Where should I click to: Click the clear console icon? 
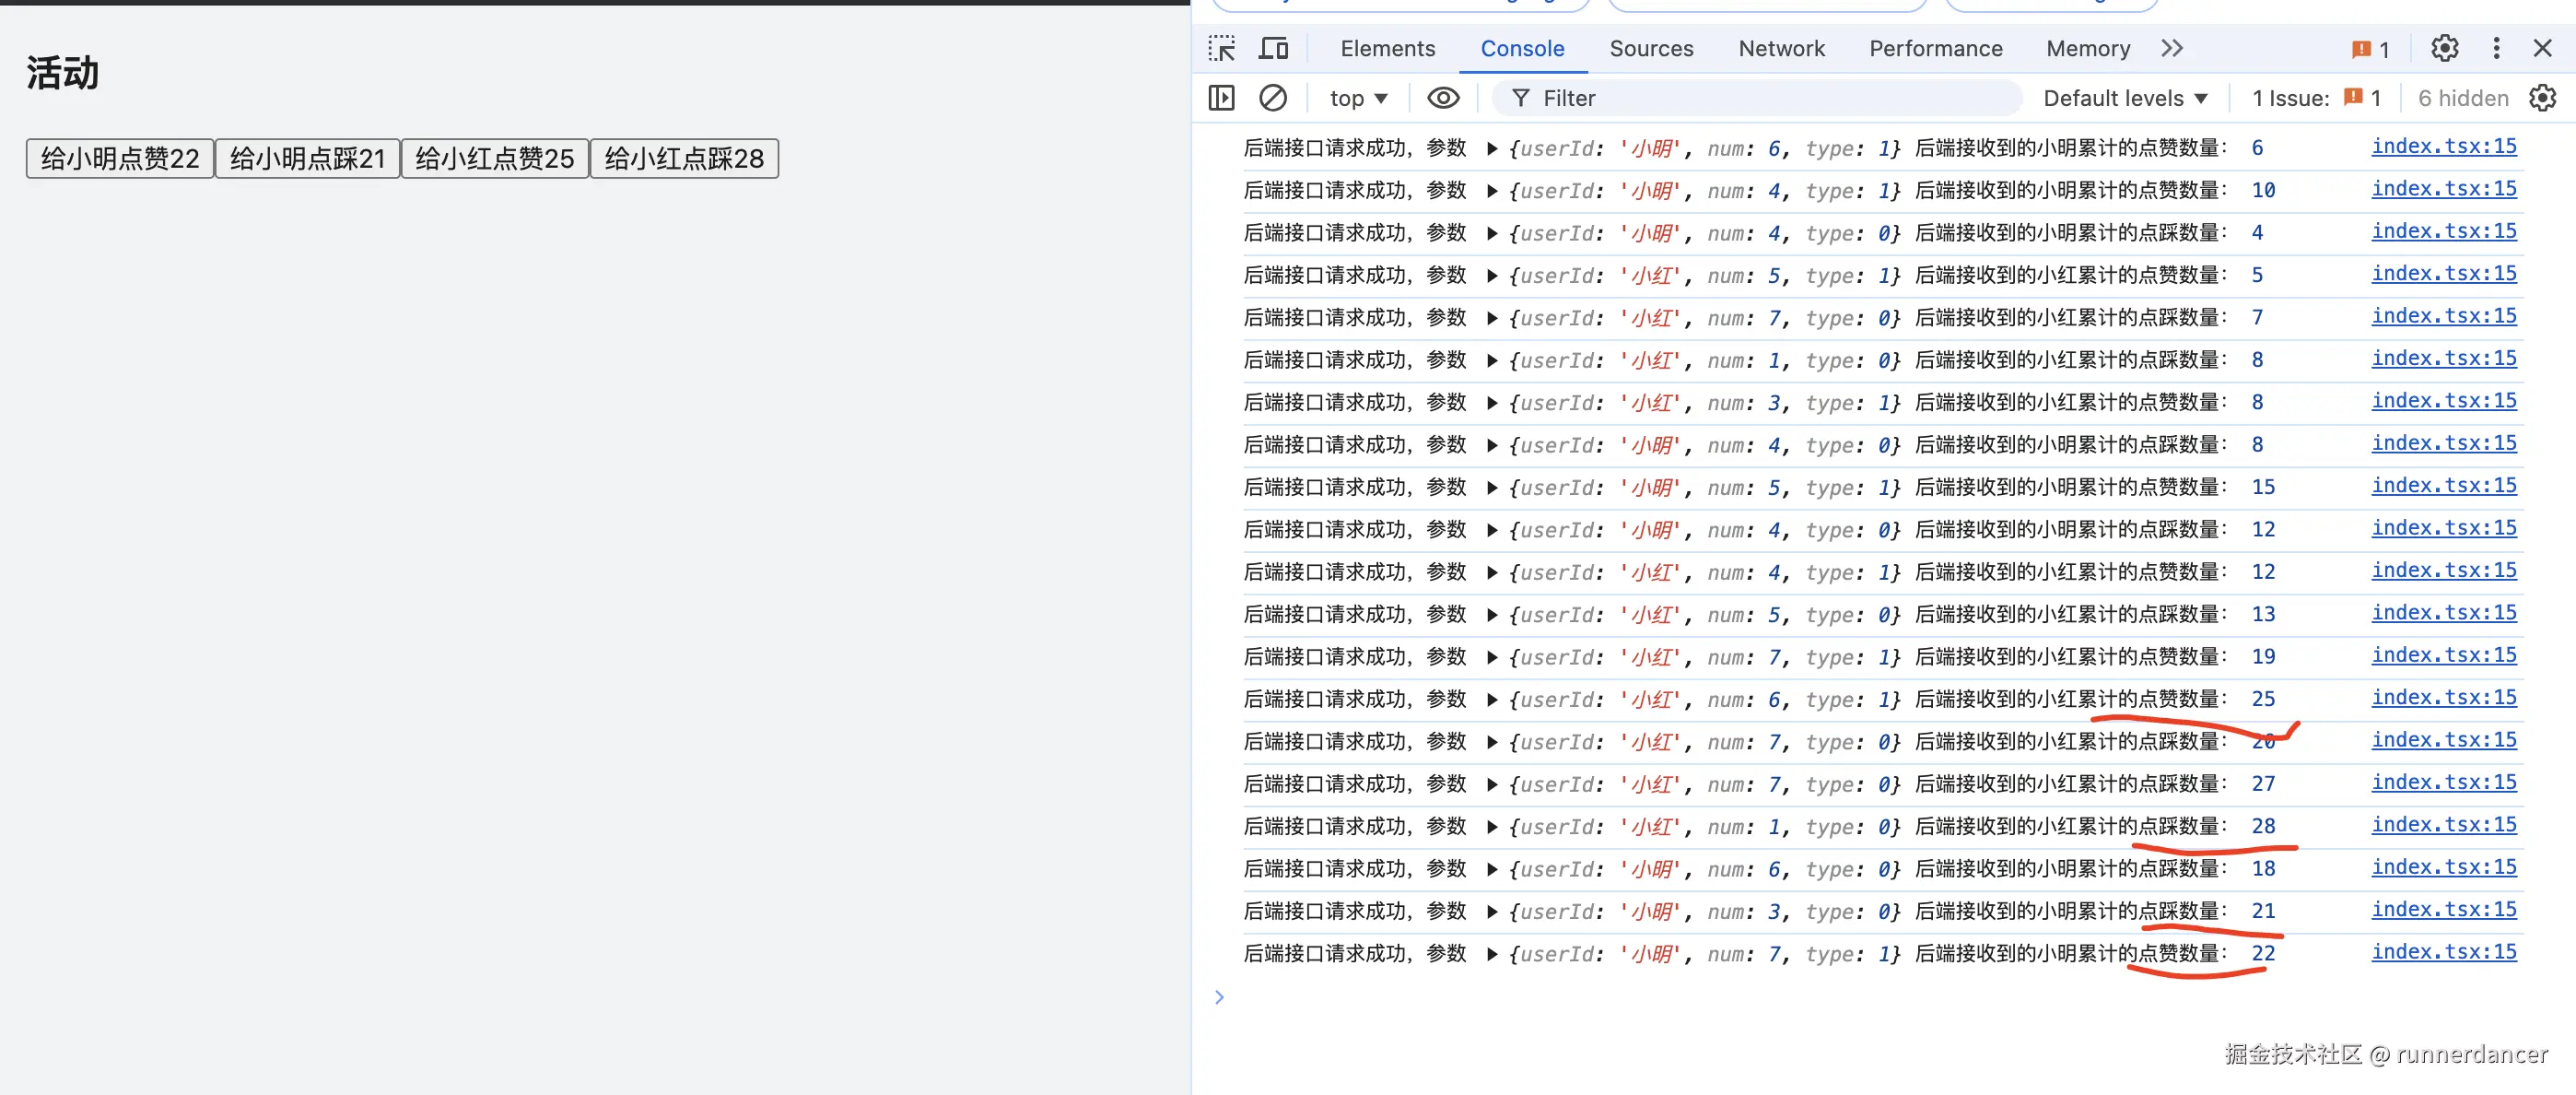click(x=1272, y=98)
